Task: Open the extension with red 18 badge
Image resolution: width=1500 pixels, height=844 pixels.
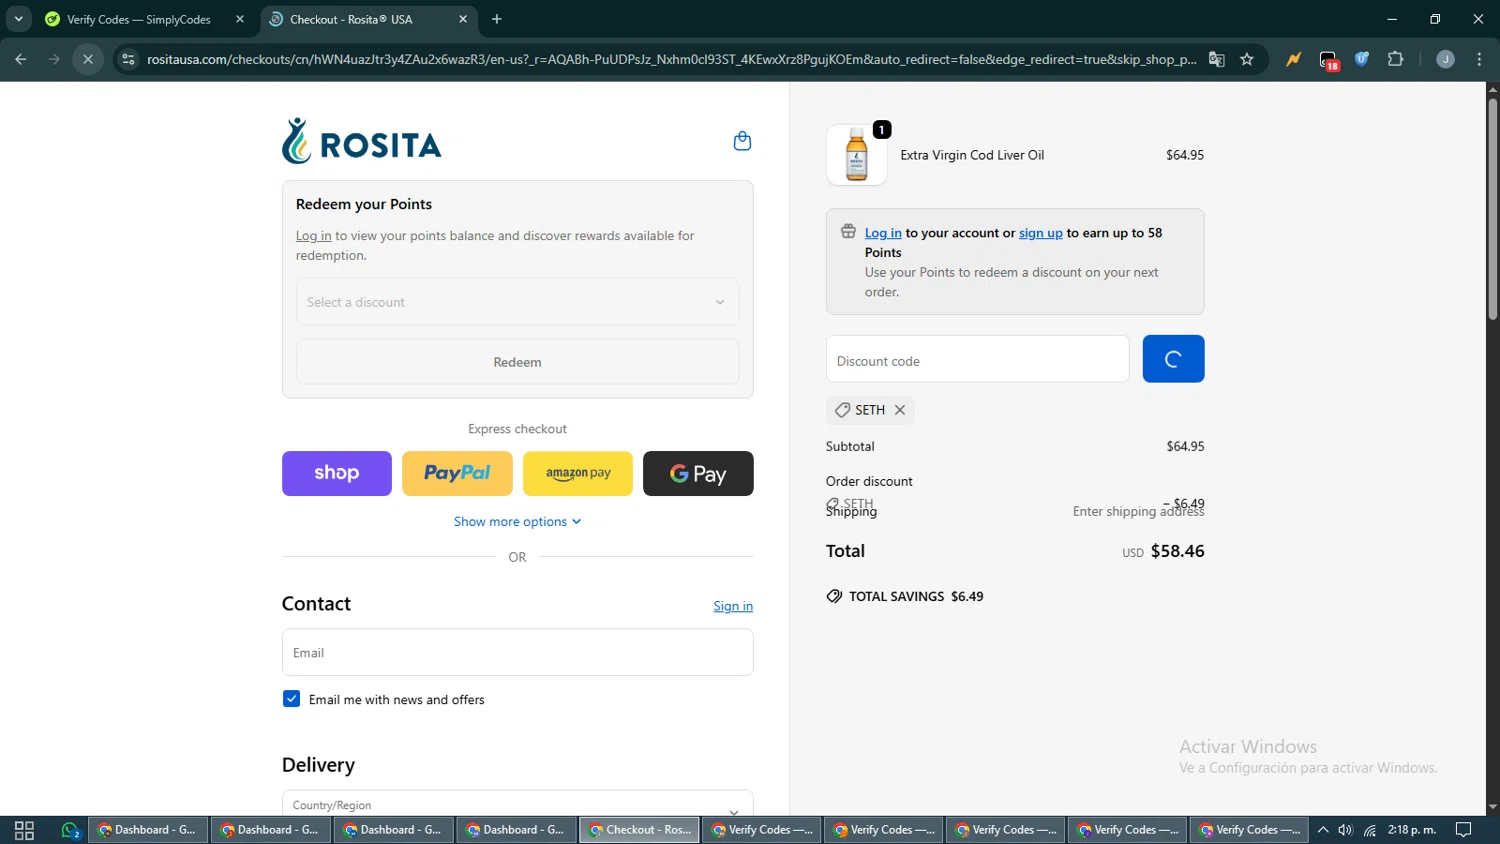Action: click(1329, 60)
